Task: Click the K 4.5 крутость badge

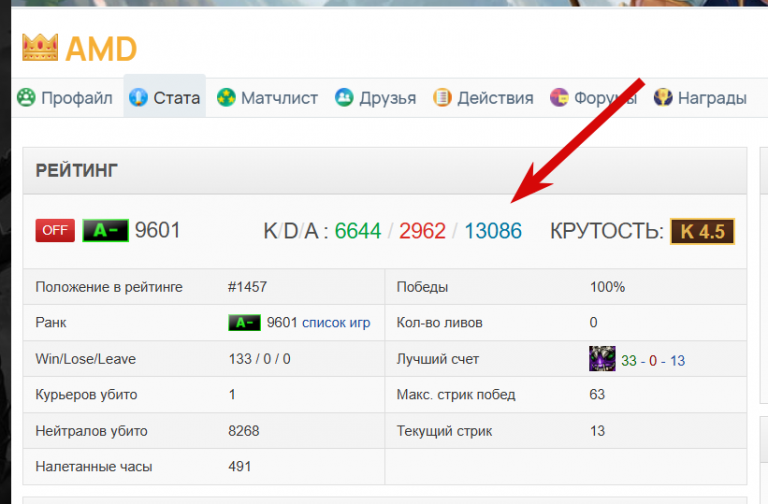Action: 702,232
